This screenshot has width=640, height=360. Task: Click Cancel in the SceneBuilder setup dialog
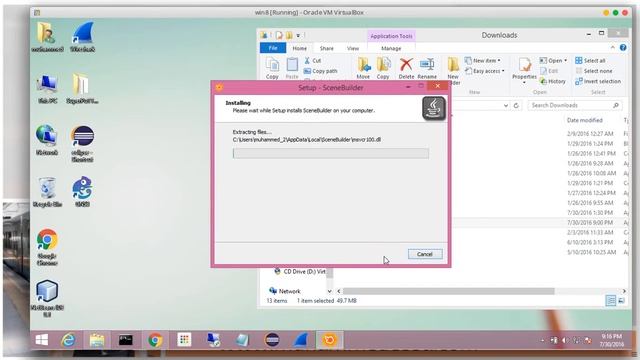[425, 254]
